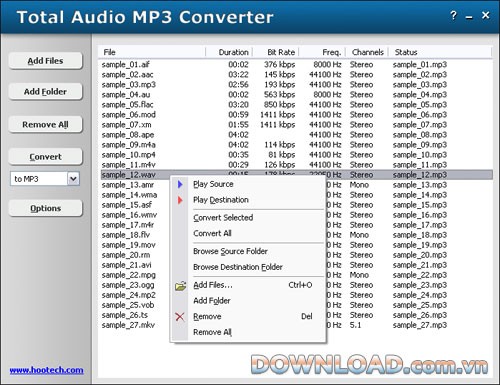Sort by the Channels column header
Image resolution: width=500 pixels, height=385 pixels.
(x=367, y=52)
